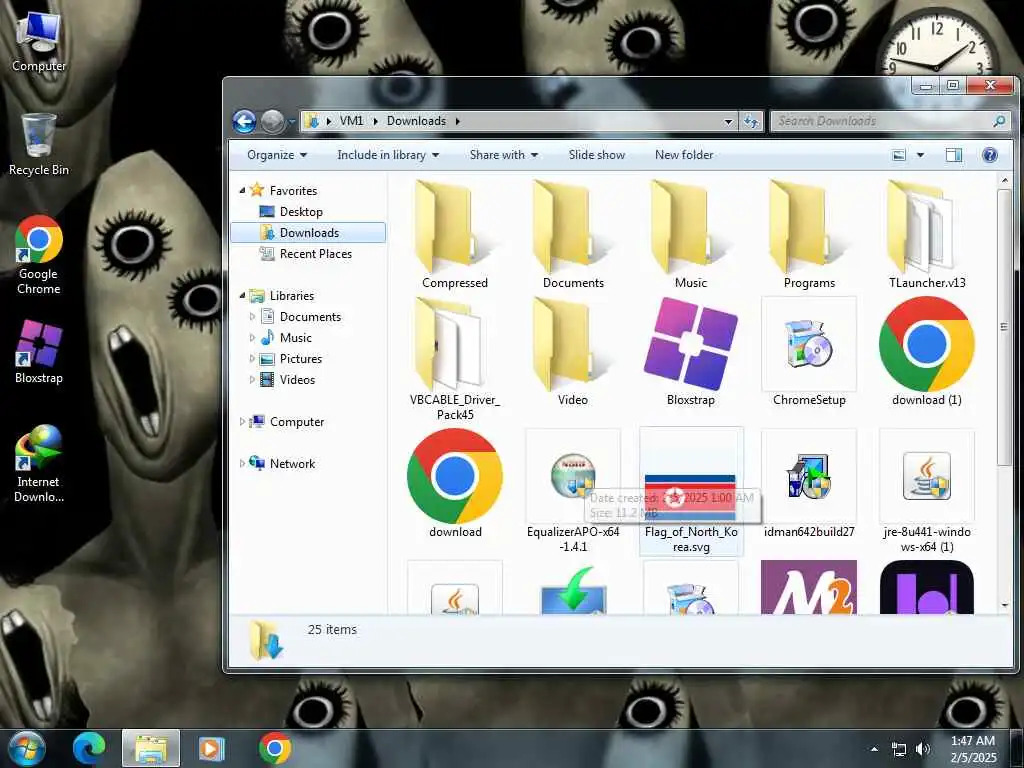1024x768 pixels.
Task: Select the Bloxstrap file in Downloads
Action: (x=691, y=351)
